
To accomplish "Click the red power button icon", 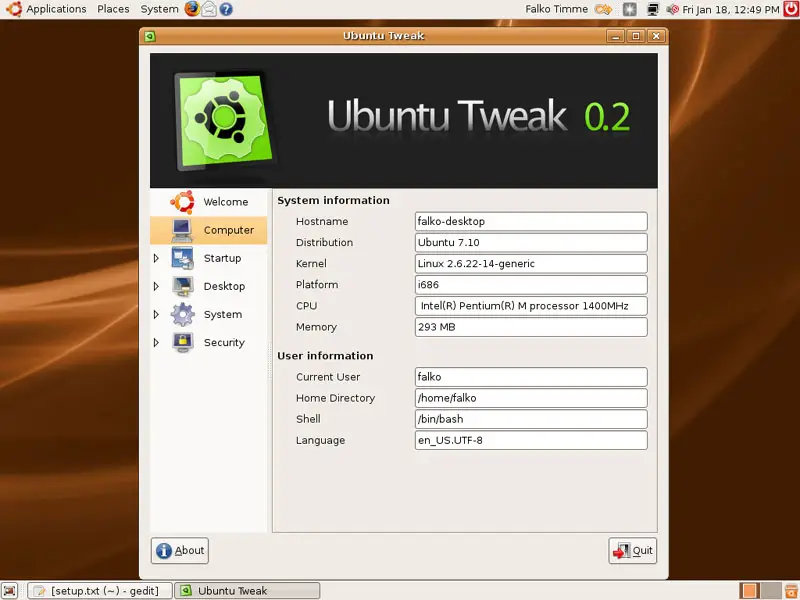I will 791,9.
